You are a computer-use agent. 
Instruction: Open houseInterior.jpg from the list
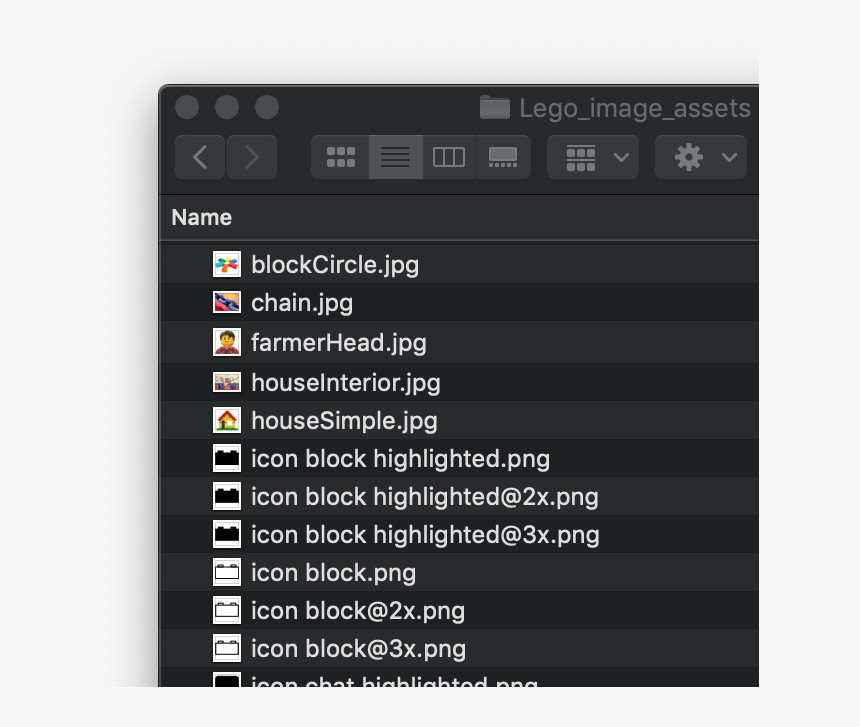[x=343, y=382]
